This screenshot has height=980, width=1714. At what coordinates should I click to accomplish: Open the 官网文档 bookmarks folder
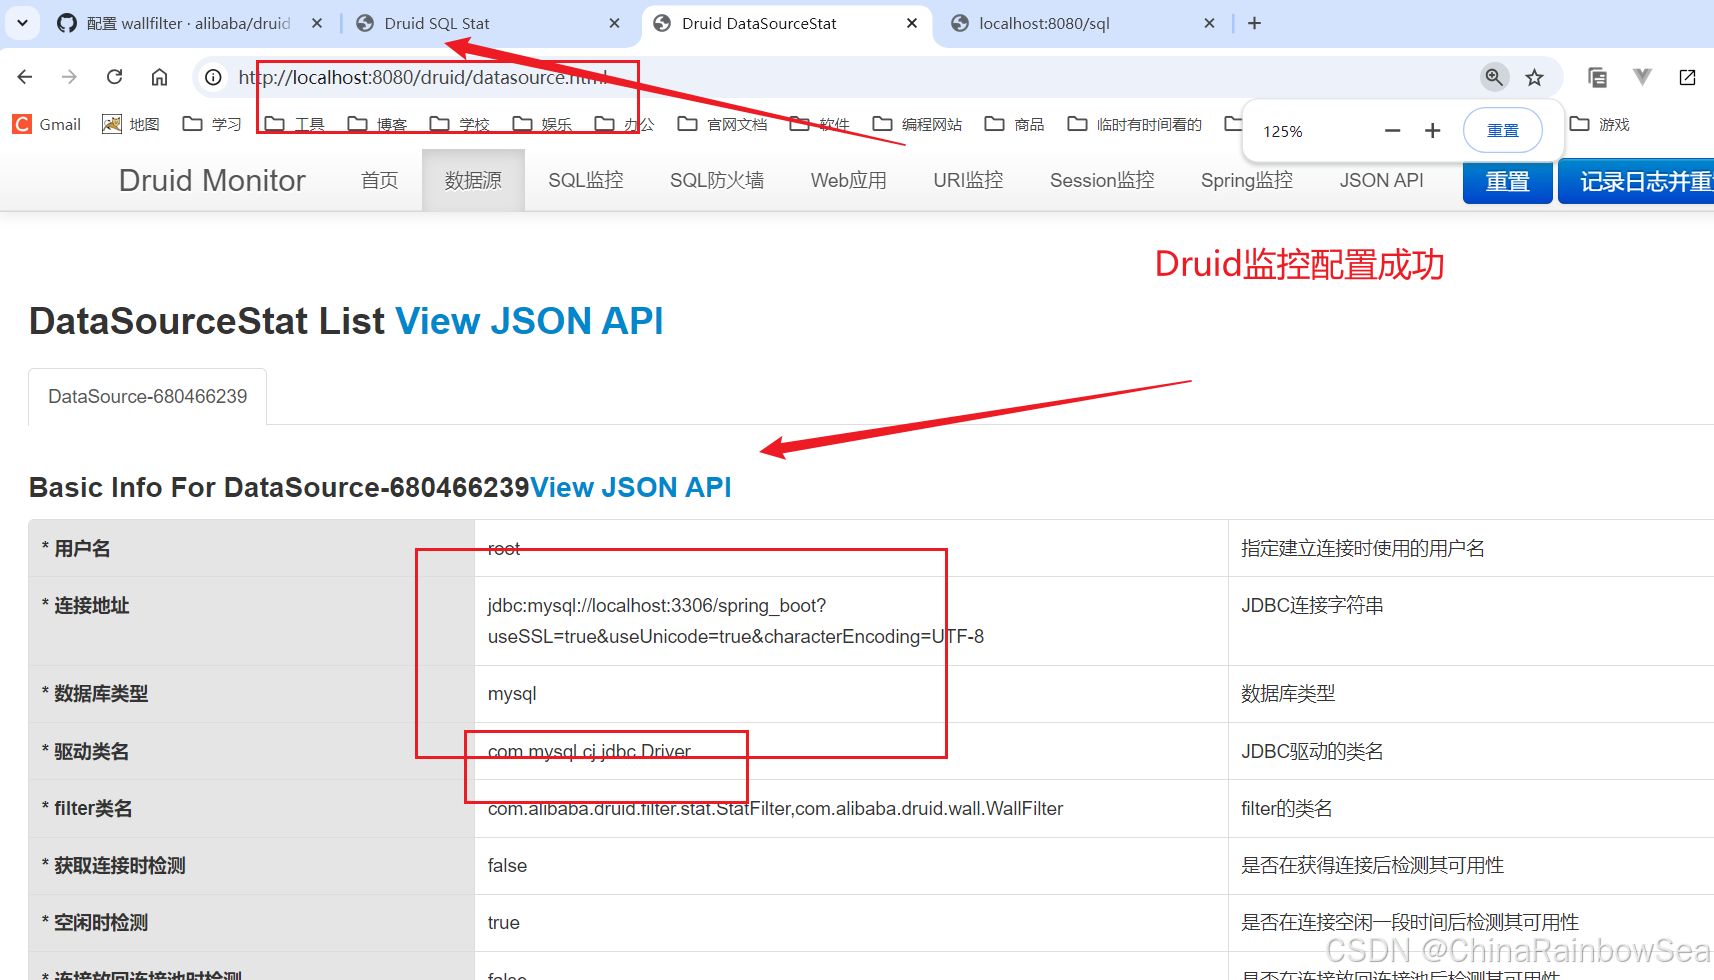click(x=722, y=124)
